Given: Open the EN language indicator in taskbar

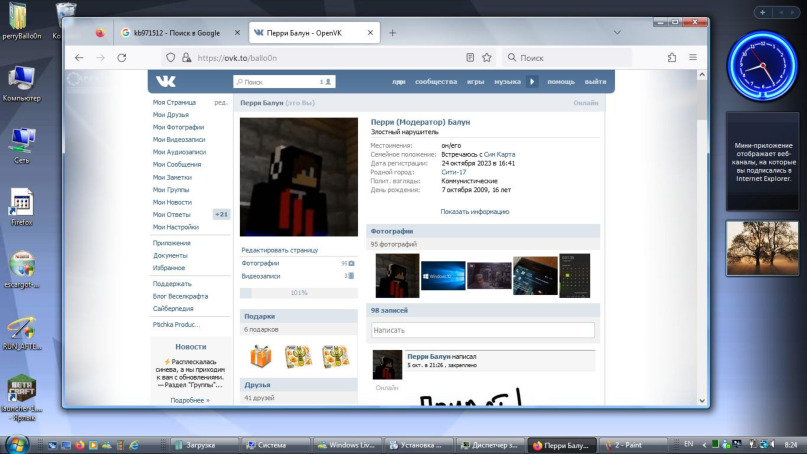Looking at the screenshot, I should tap(687, 443).
